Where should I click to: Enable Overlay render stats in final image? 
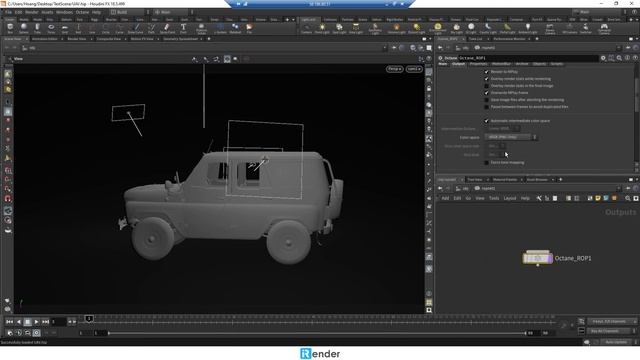pos(486,86)
